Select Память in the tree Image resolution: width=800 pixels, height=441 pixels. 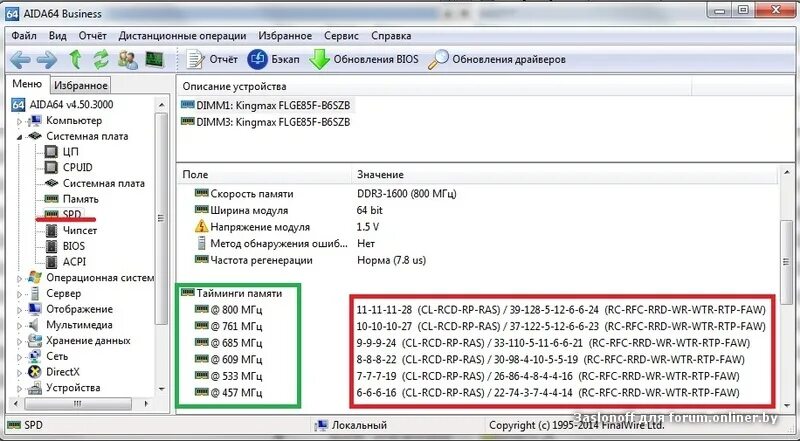81,199
